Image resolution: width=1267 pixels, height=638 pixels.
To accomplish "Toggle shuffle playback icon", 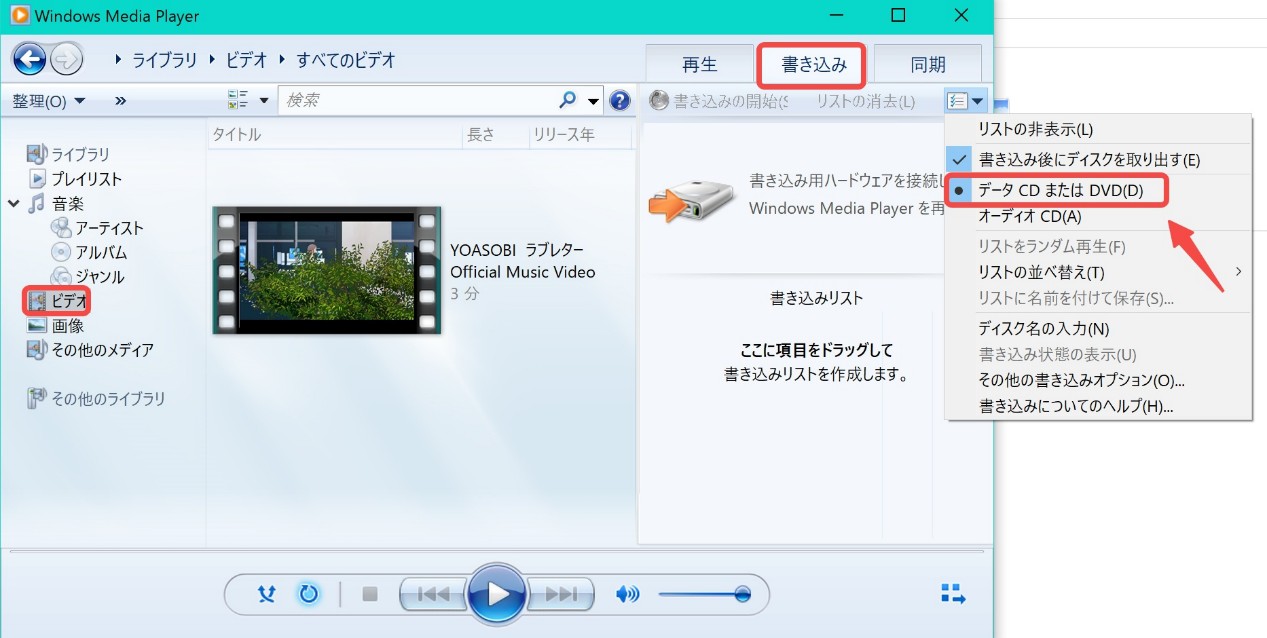I will [x=265, y=594].
